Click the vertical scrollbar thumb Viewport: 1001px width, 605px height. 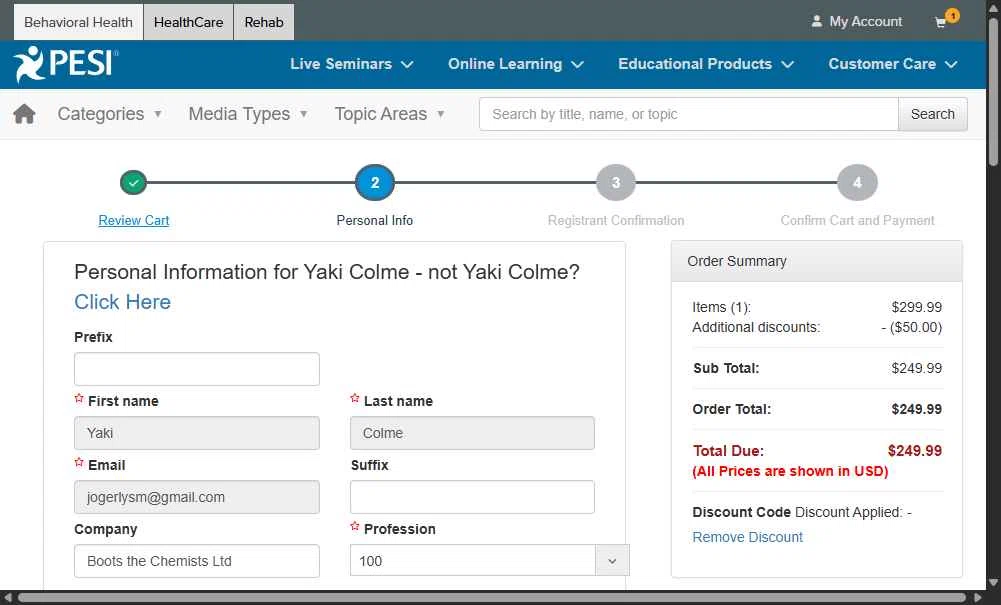[x=993, y=93]
